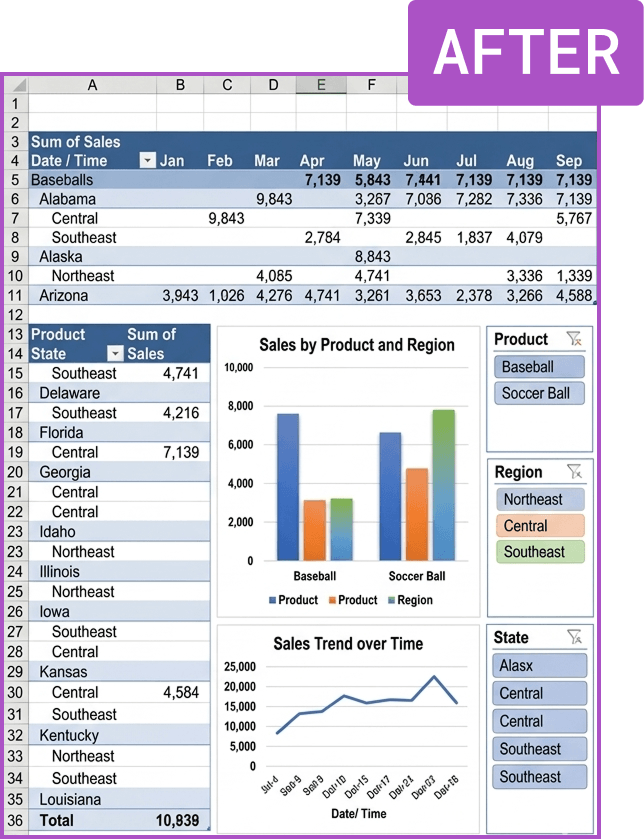
Task: Select column E header
Action: (321, 85)
